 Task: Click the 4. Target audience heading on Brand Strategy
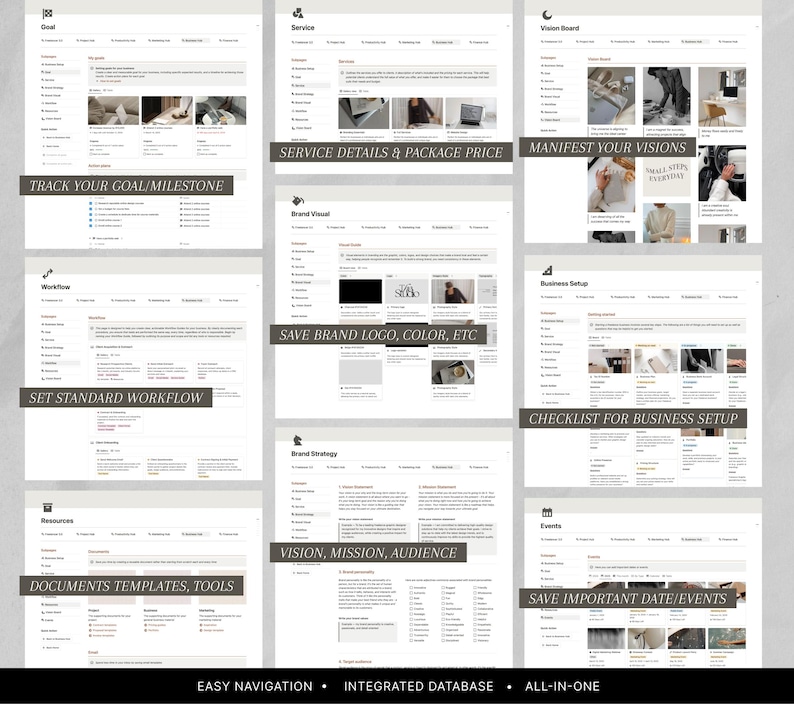point(354,661)
